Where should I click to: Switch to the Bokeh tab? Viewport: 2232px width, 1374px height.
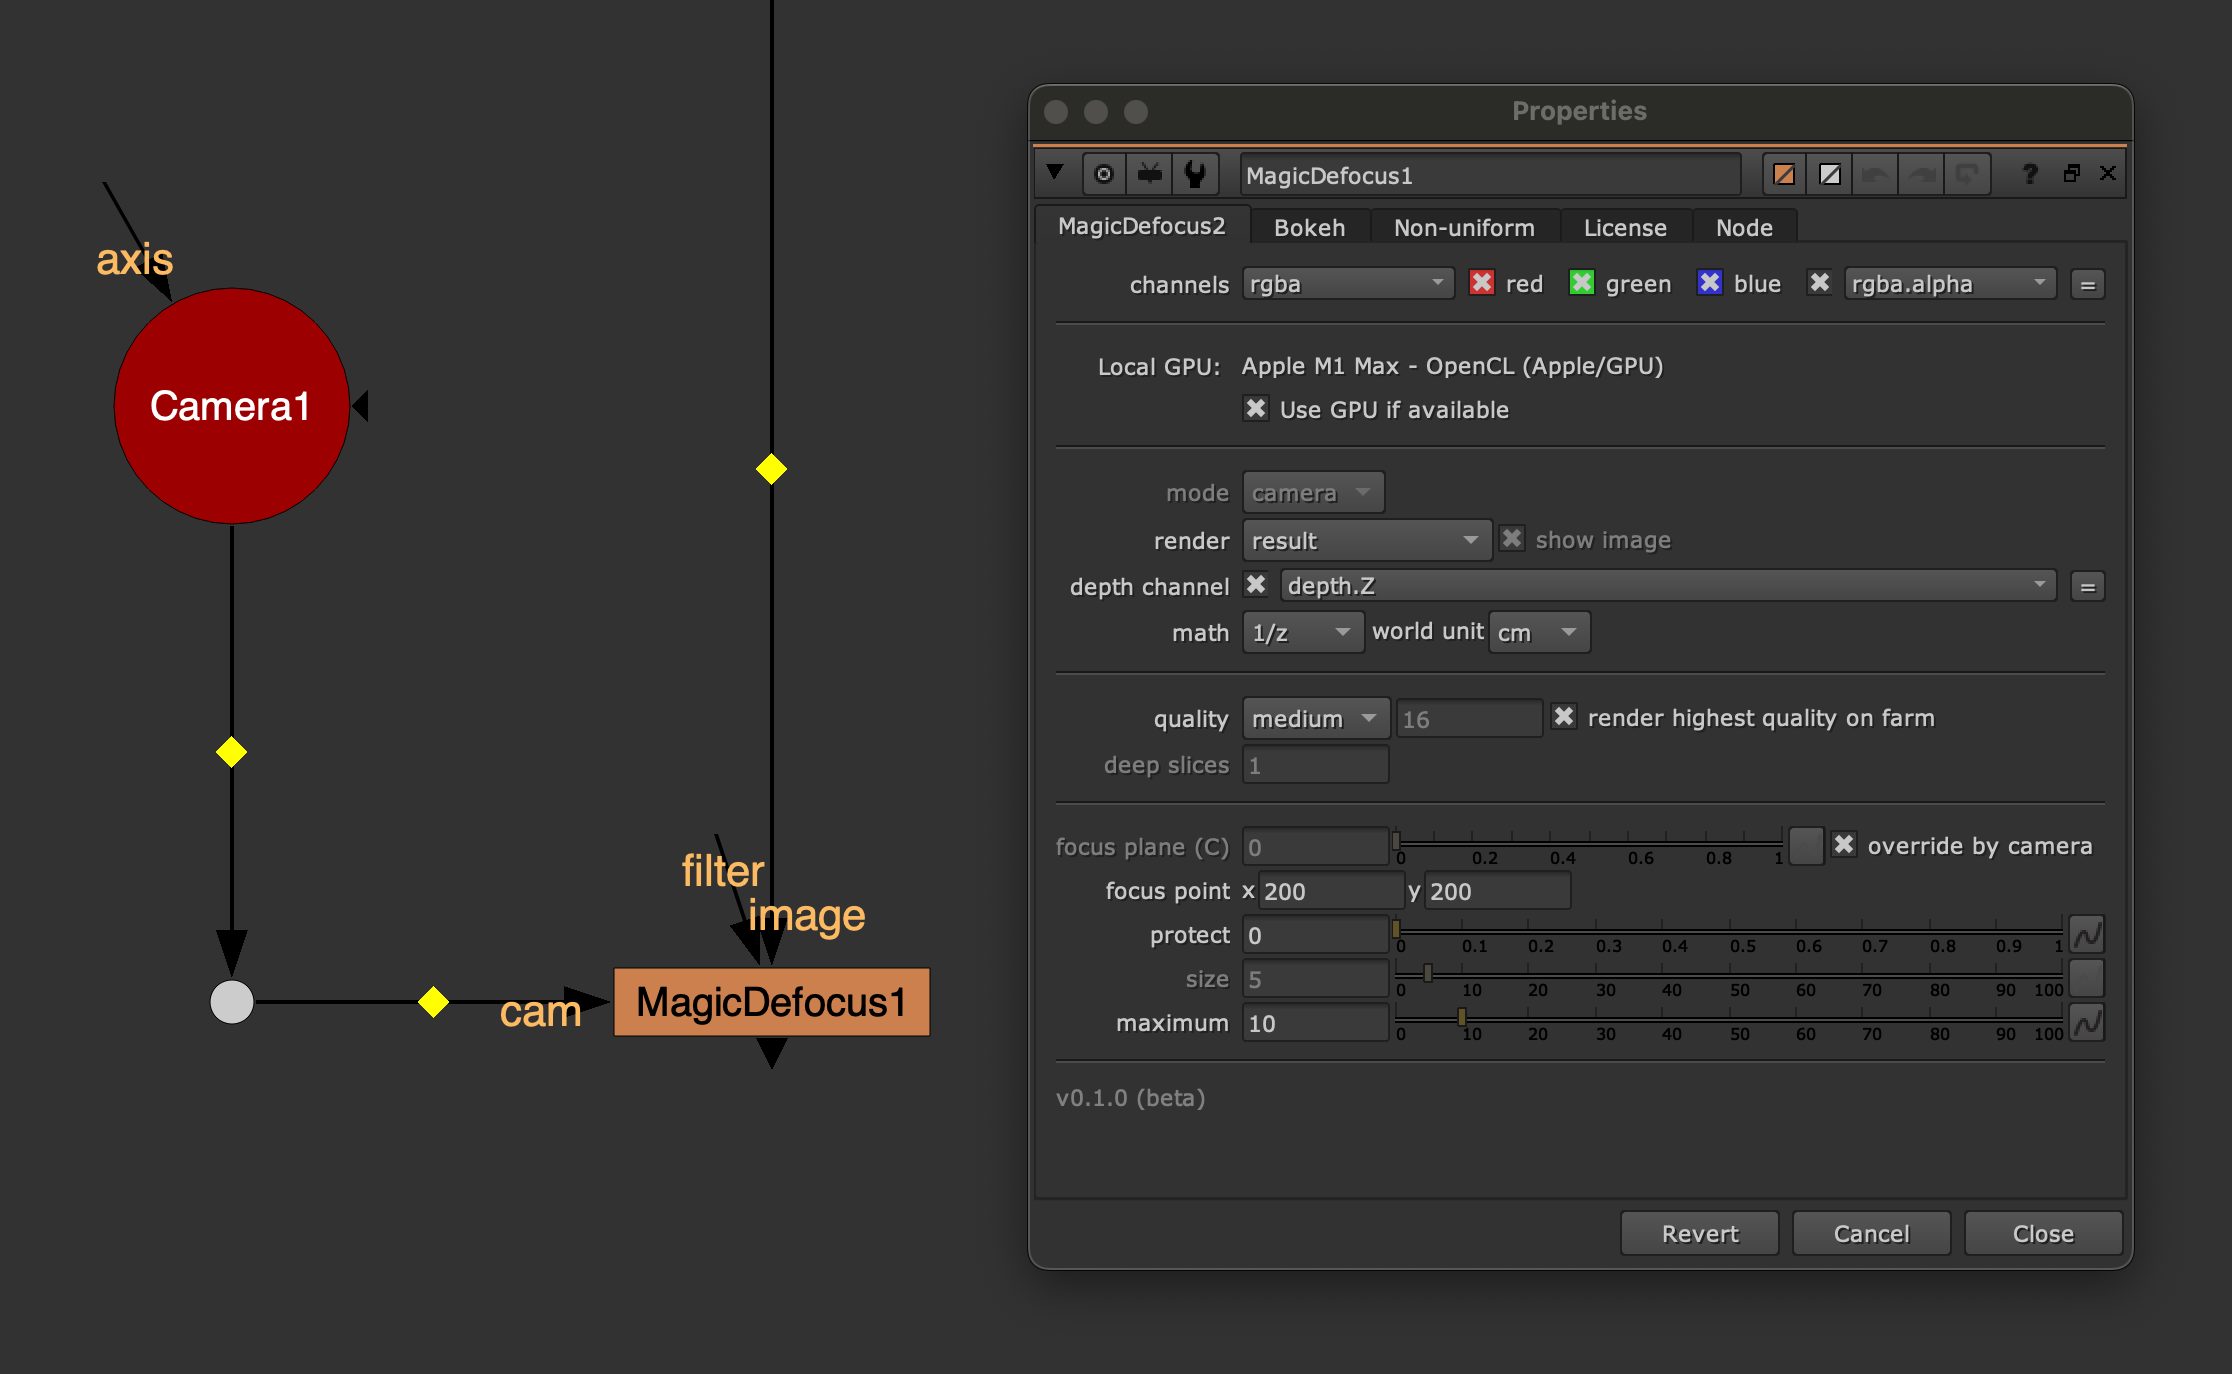[x=1309, y=228]
